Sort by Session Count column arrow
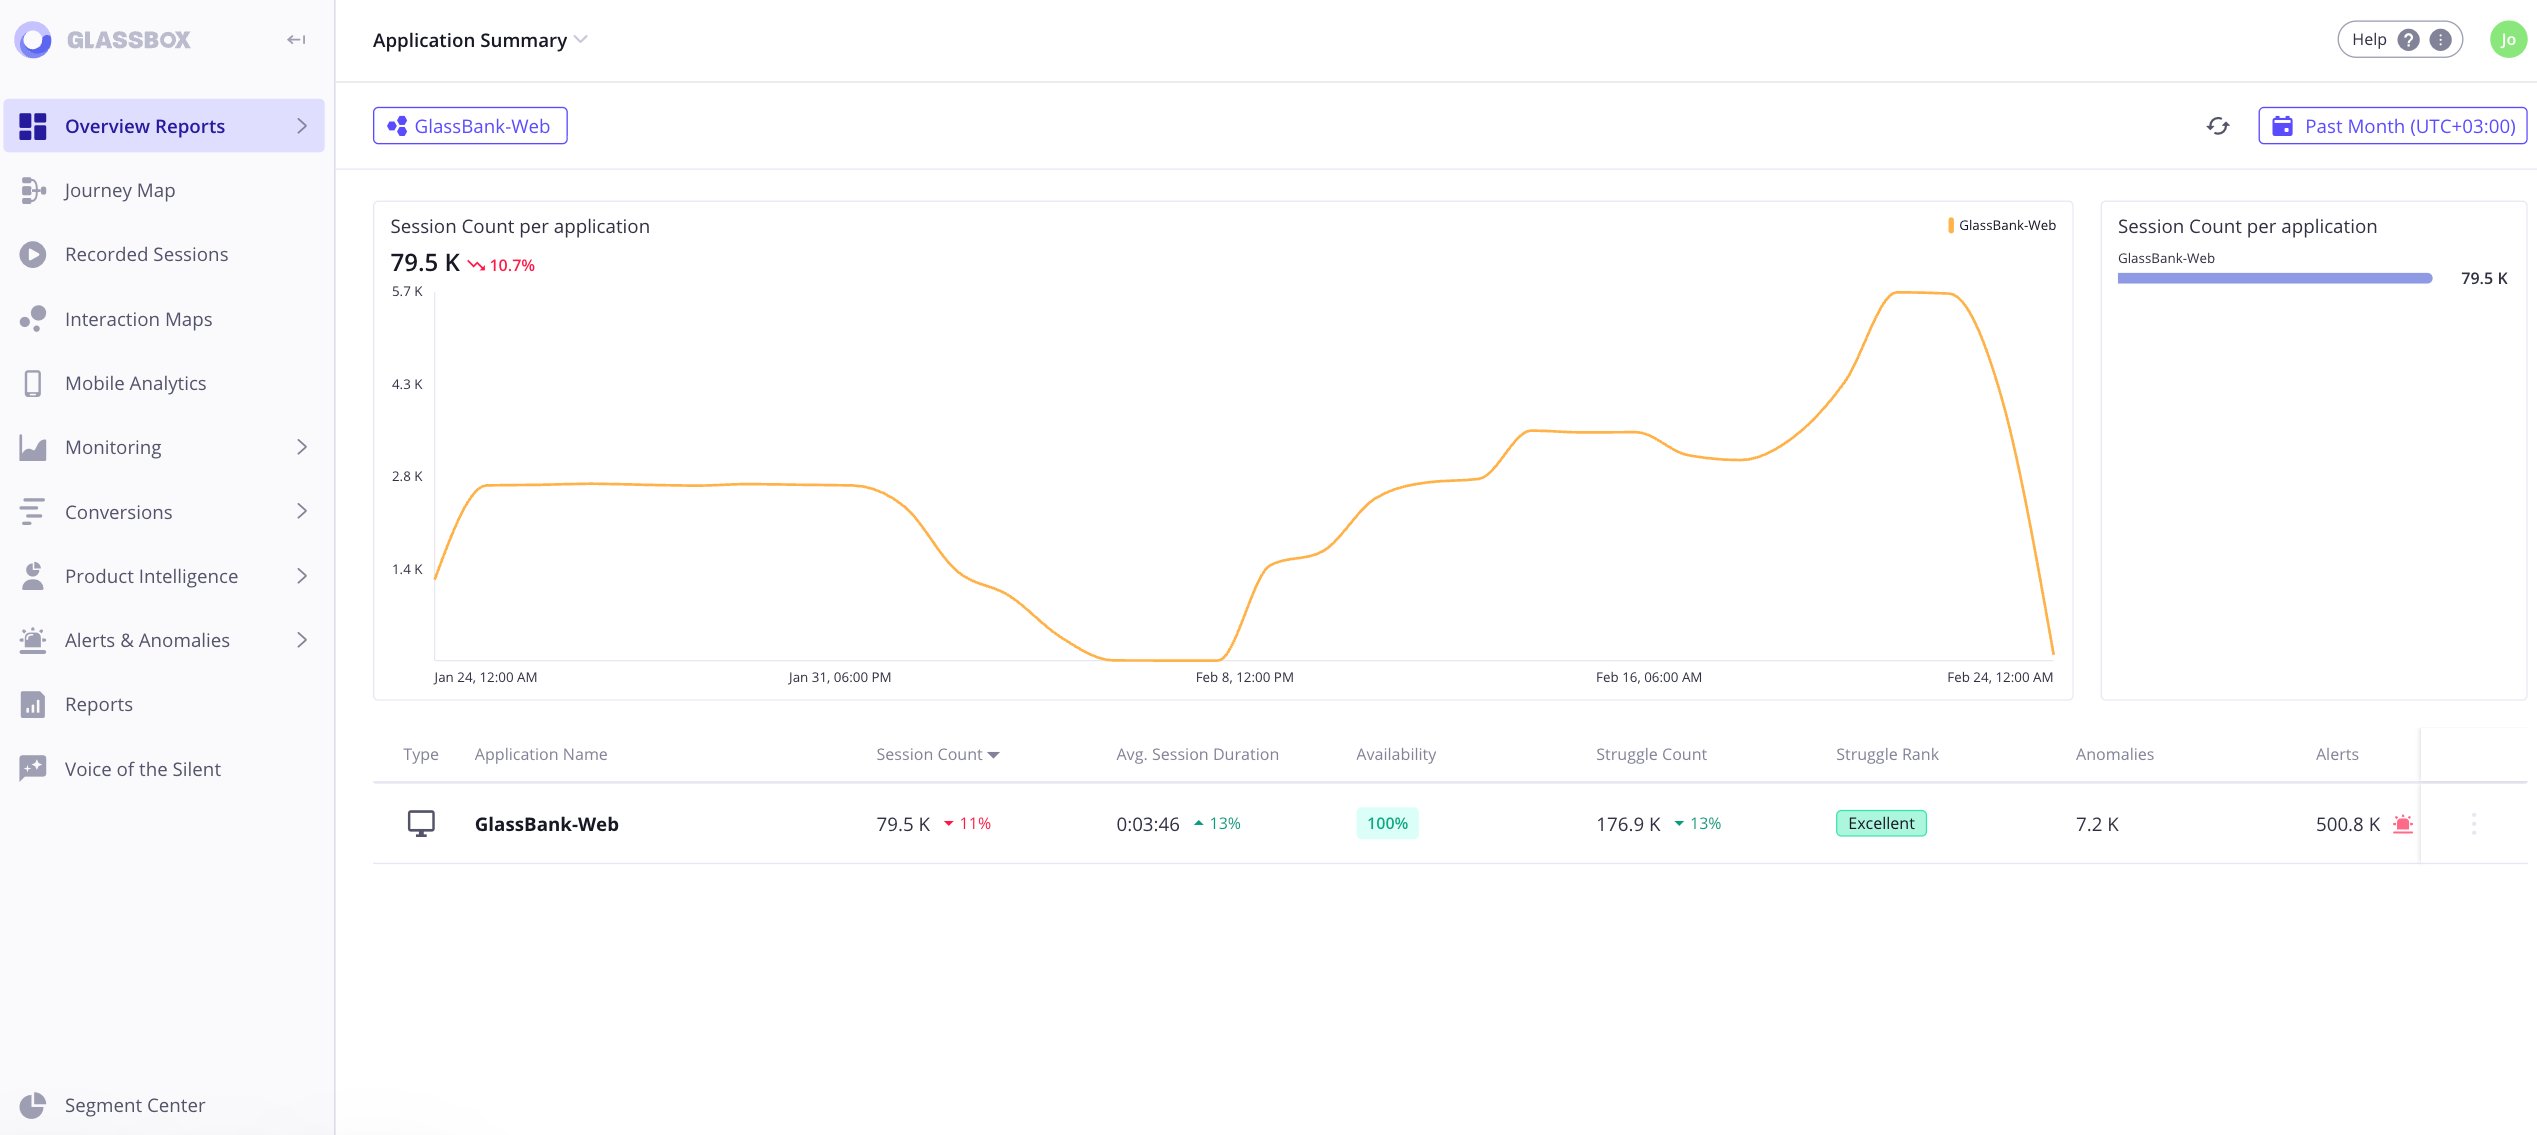Screen dimensions: 2537x1135 click(993, 755)
